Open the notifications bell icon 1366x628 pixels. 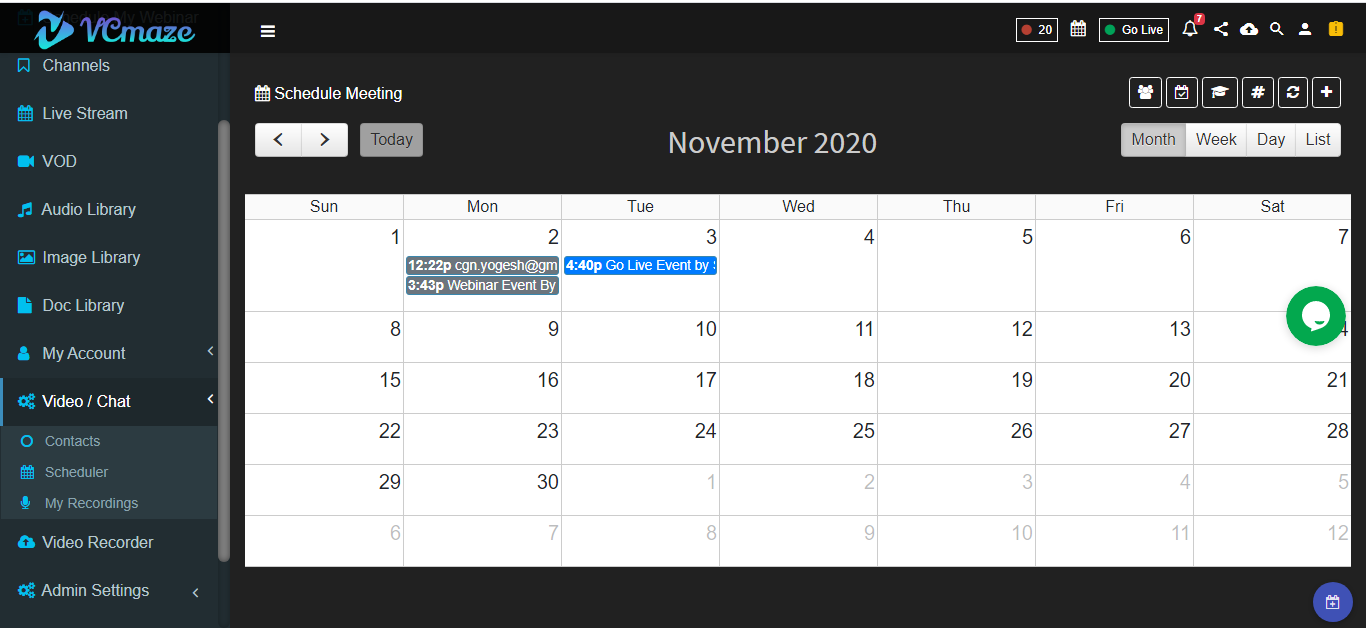(x=1190, y=29)
